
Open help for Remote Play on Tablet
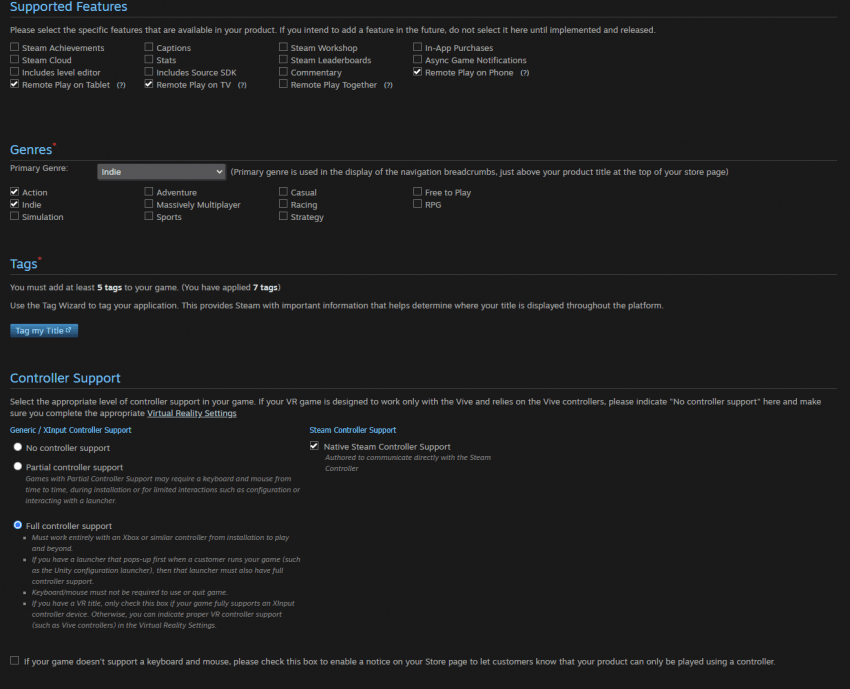[121, 85]
